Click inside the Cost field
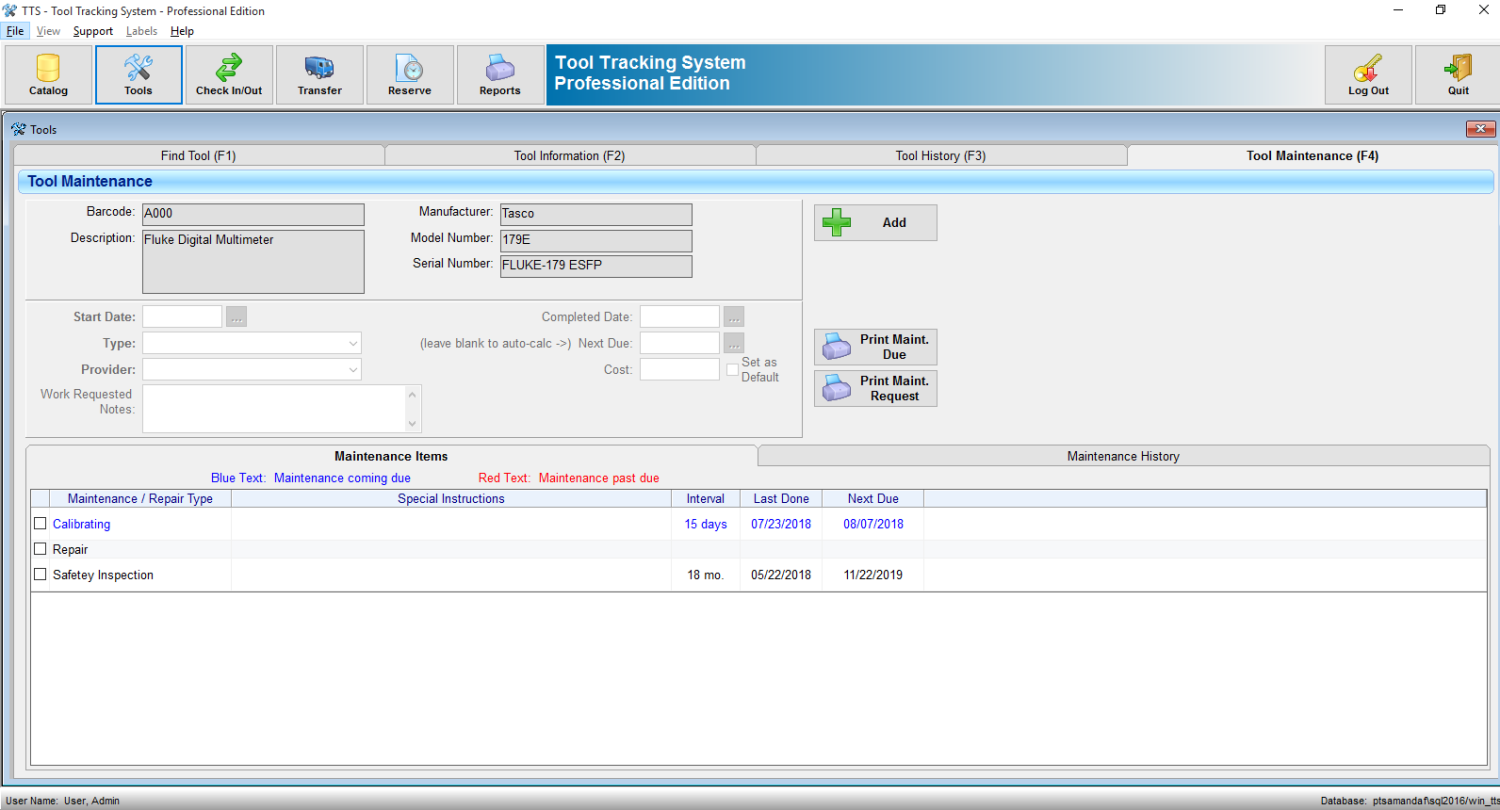 (679, 369)
